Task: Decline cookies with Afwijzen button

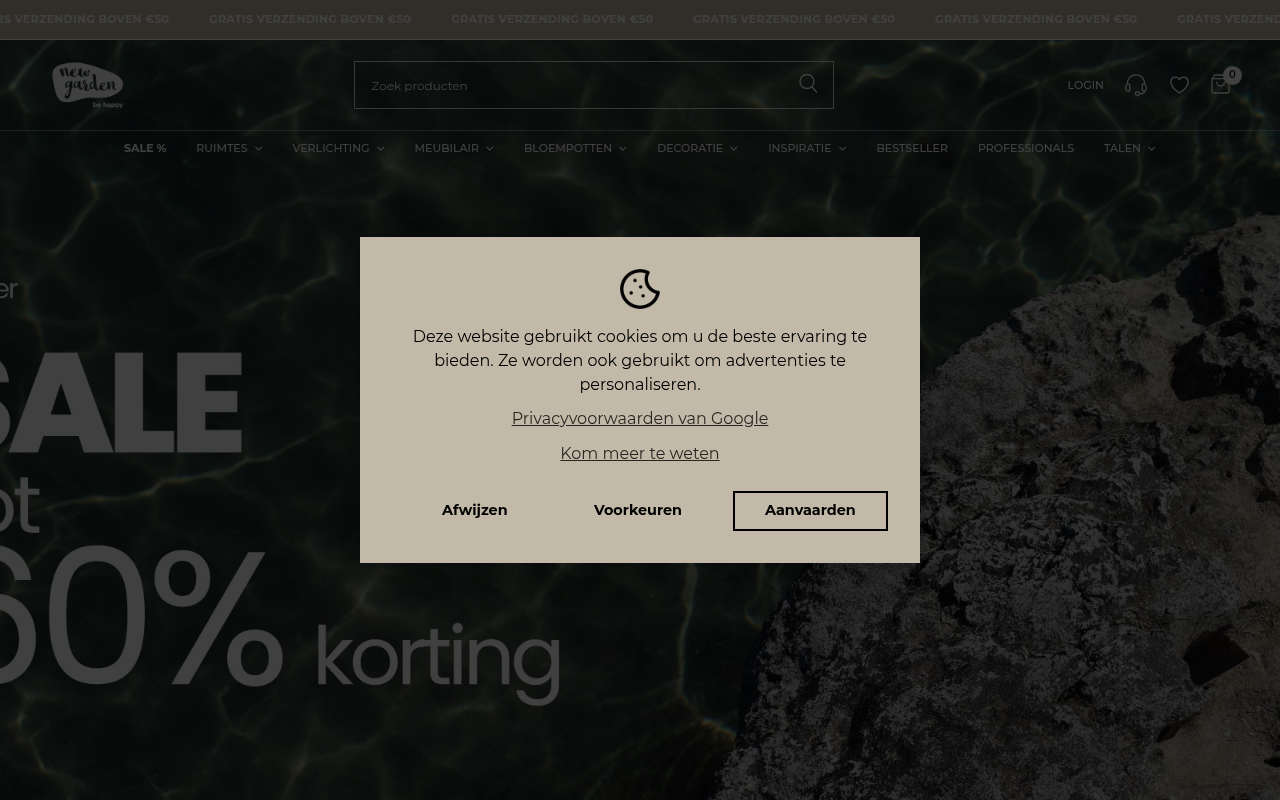Action: point(474,510)
